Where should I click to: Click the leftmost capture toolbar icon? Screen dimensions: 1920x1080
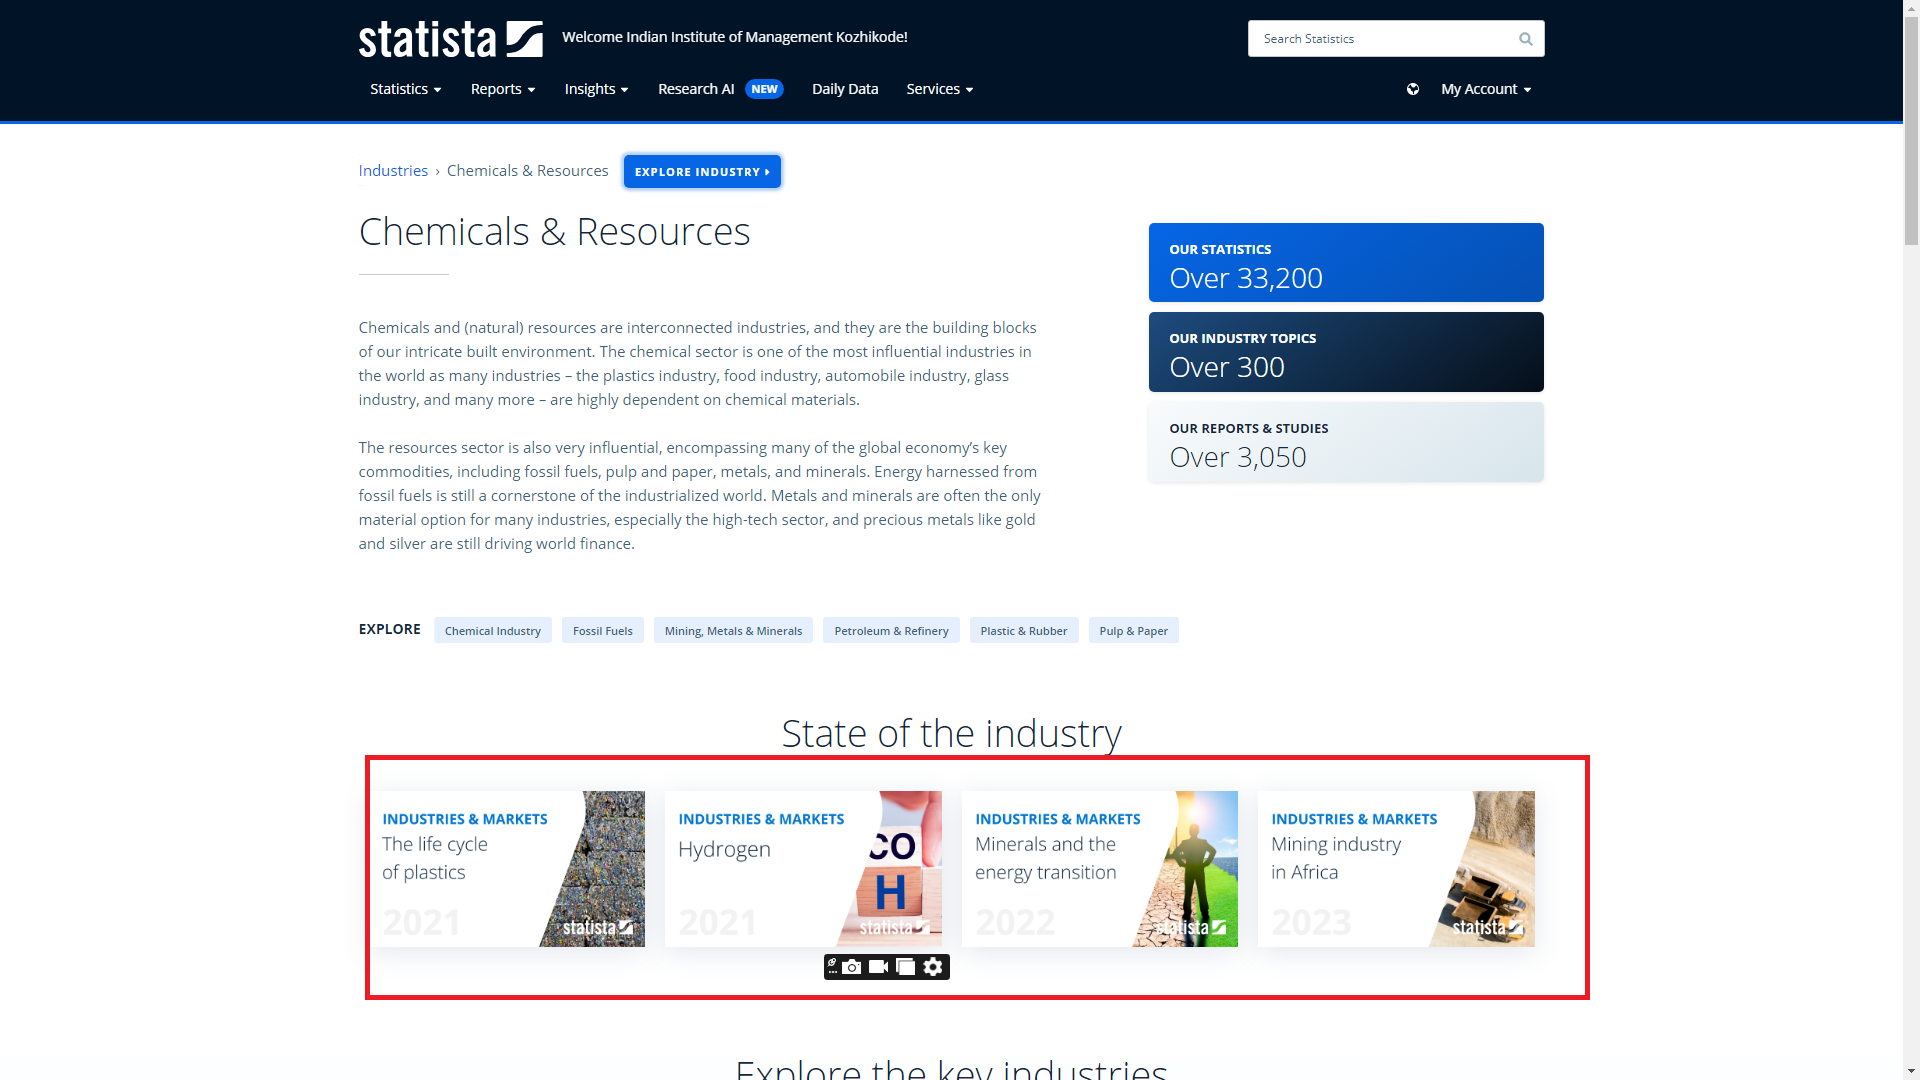[x=832, y=967]
